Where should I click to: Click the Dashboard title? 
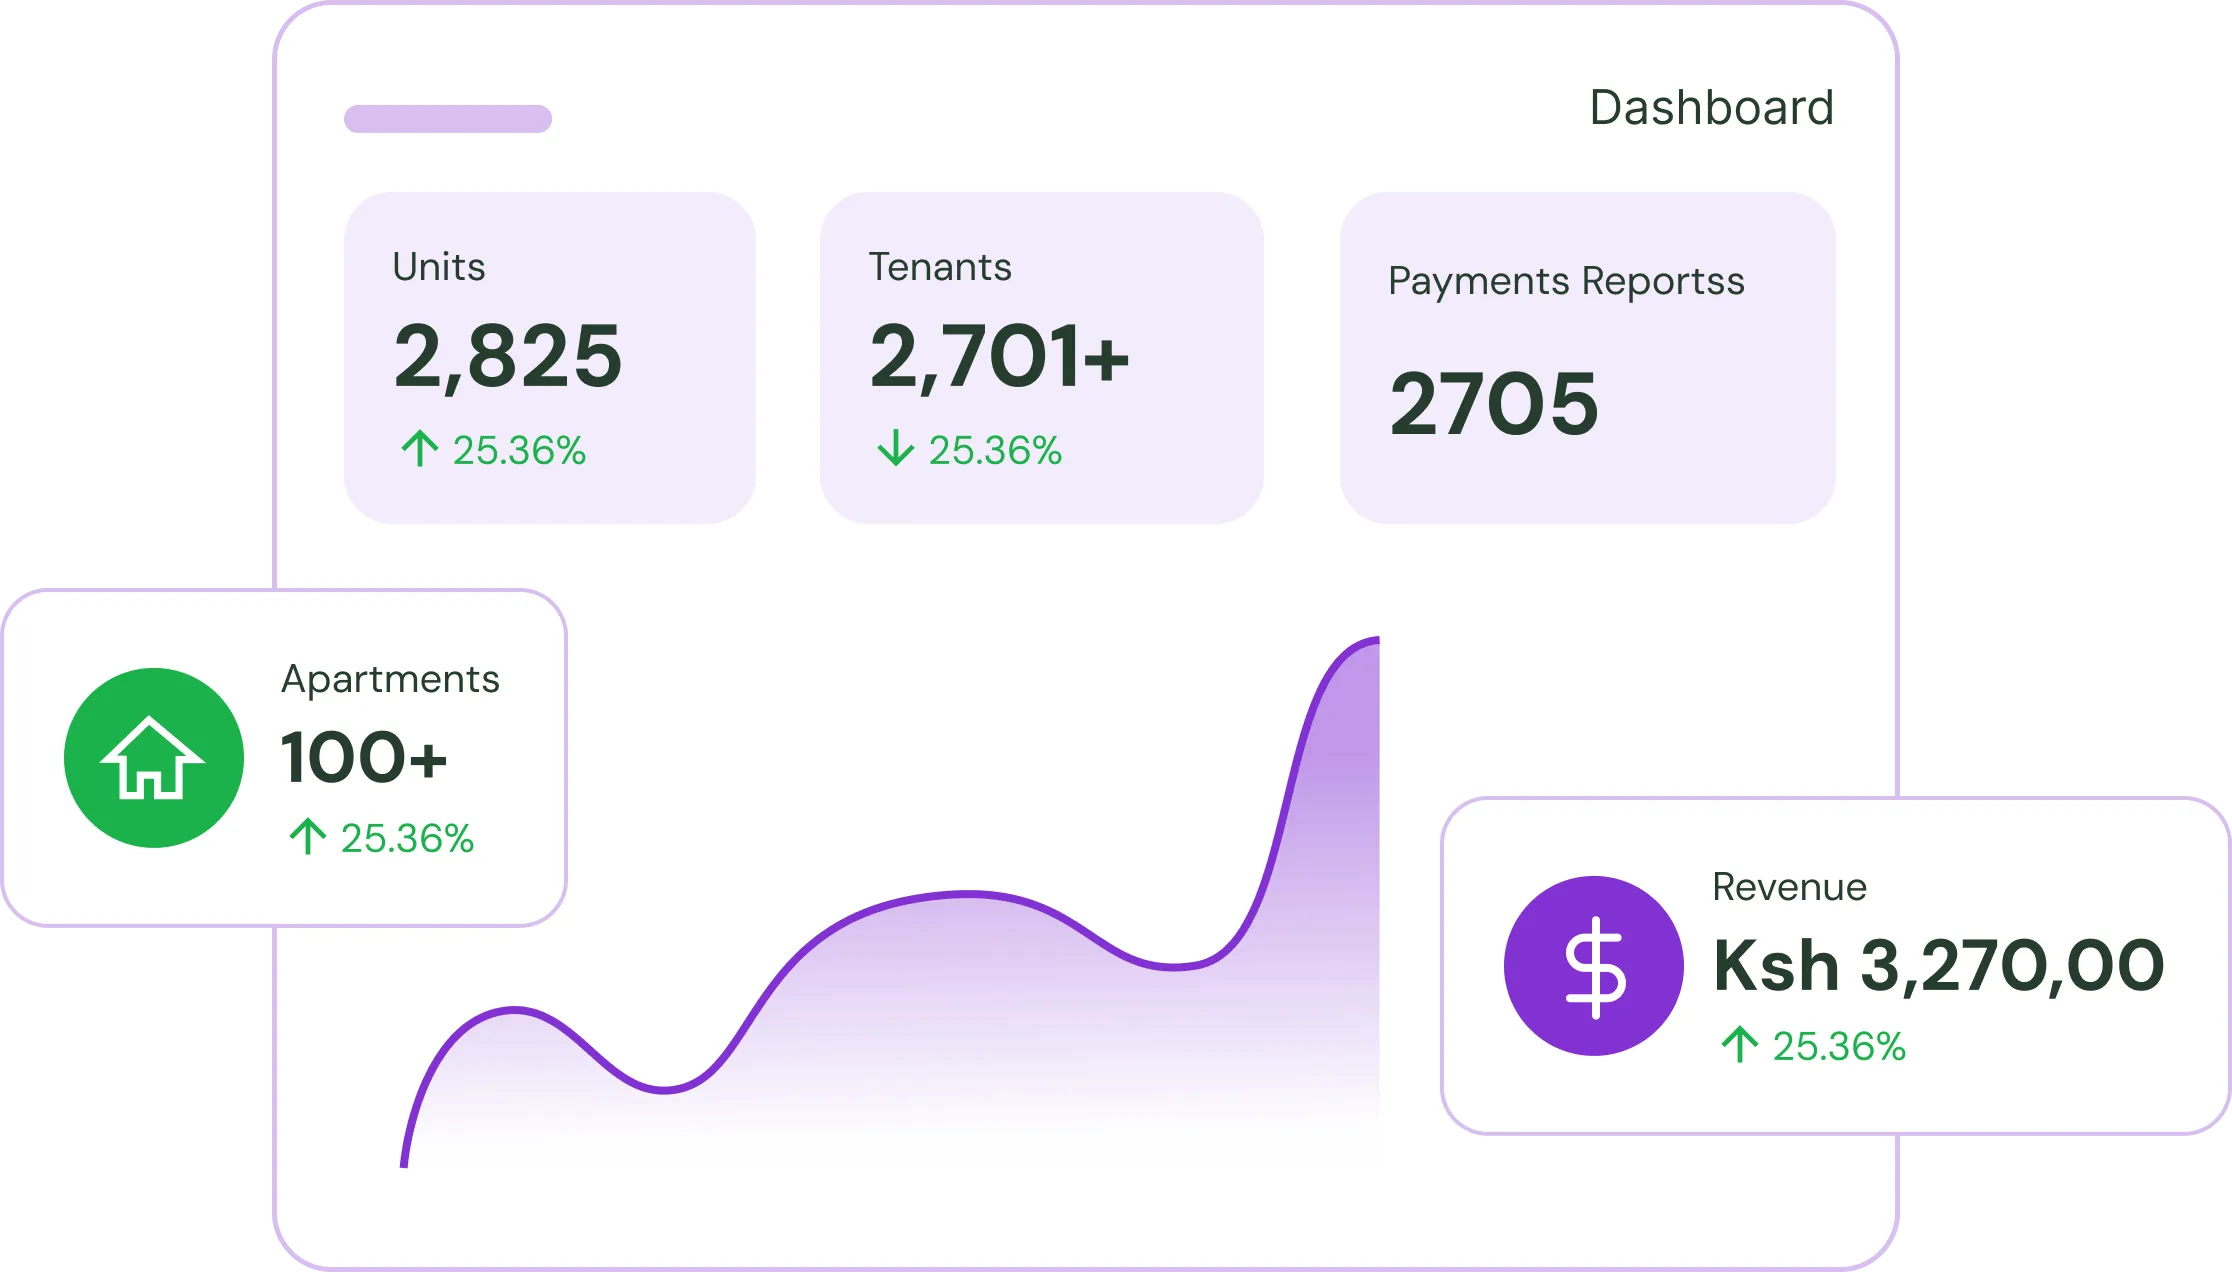coord(1711,108)
